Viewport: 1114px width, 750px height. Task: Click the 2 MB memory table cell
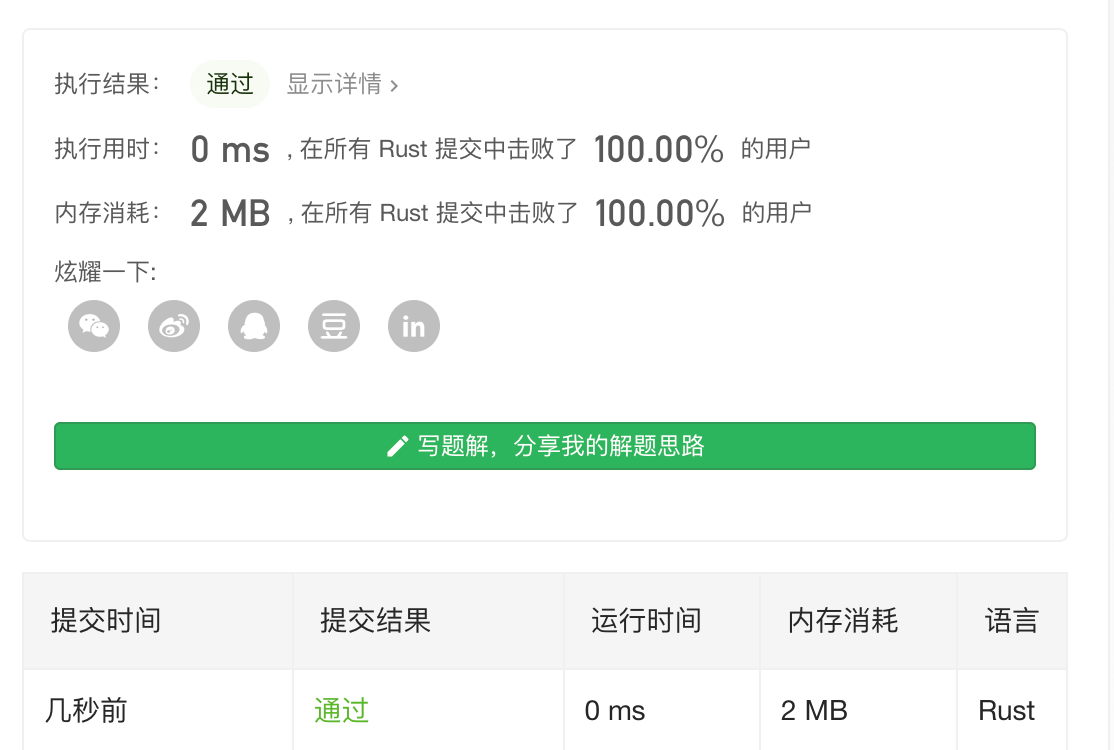point(814,710)
